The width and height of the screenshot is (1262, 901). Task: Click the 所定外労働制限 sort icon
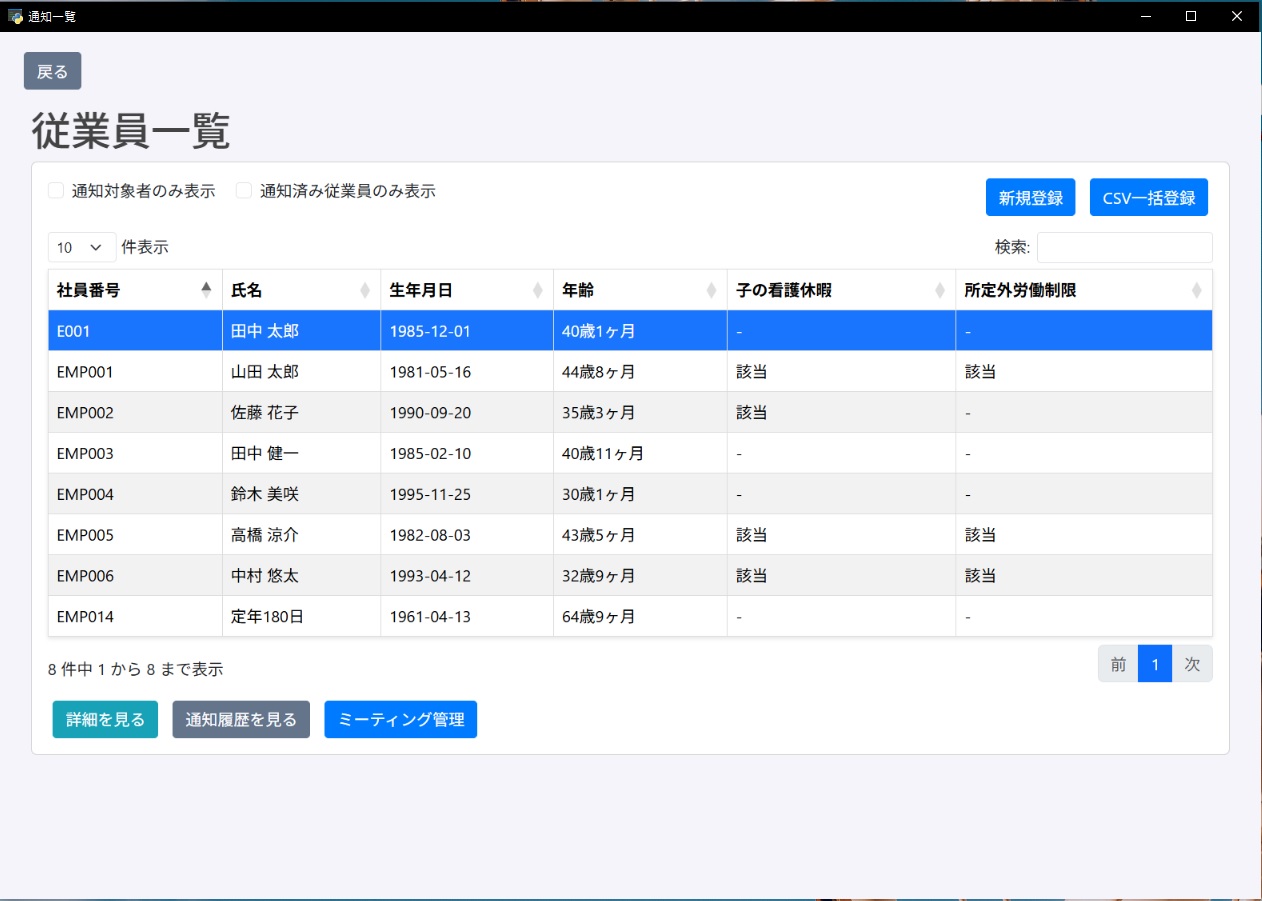click(x=1197, y=290)
